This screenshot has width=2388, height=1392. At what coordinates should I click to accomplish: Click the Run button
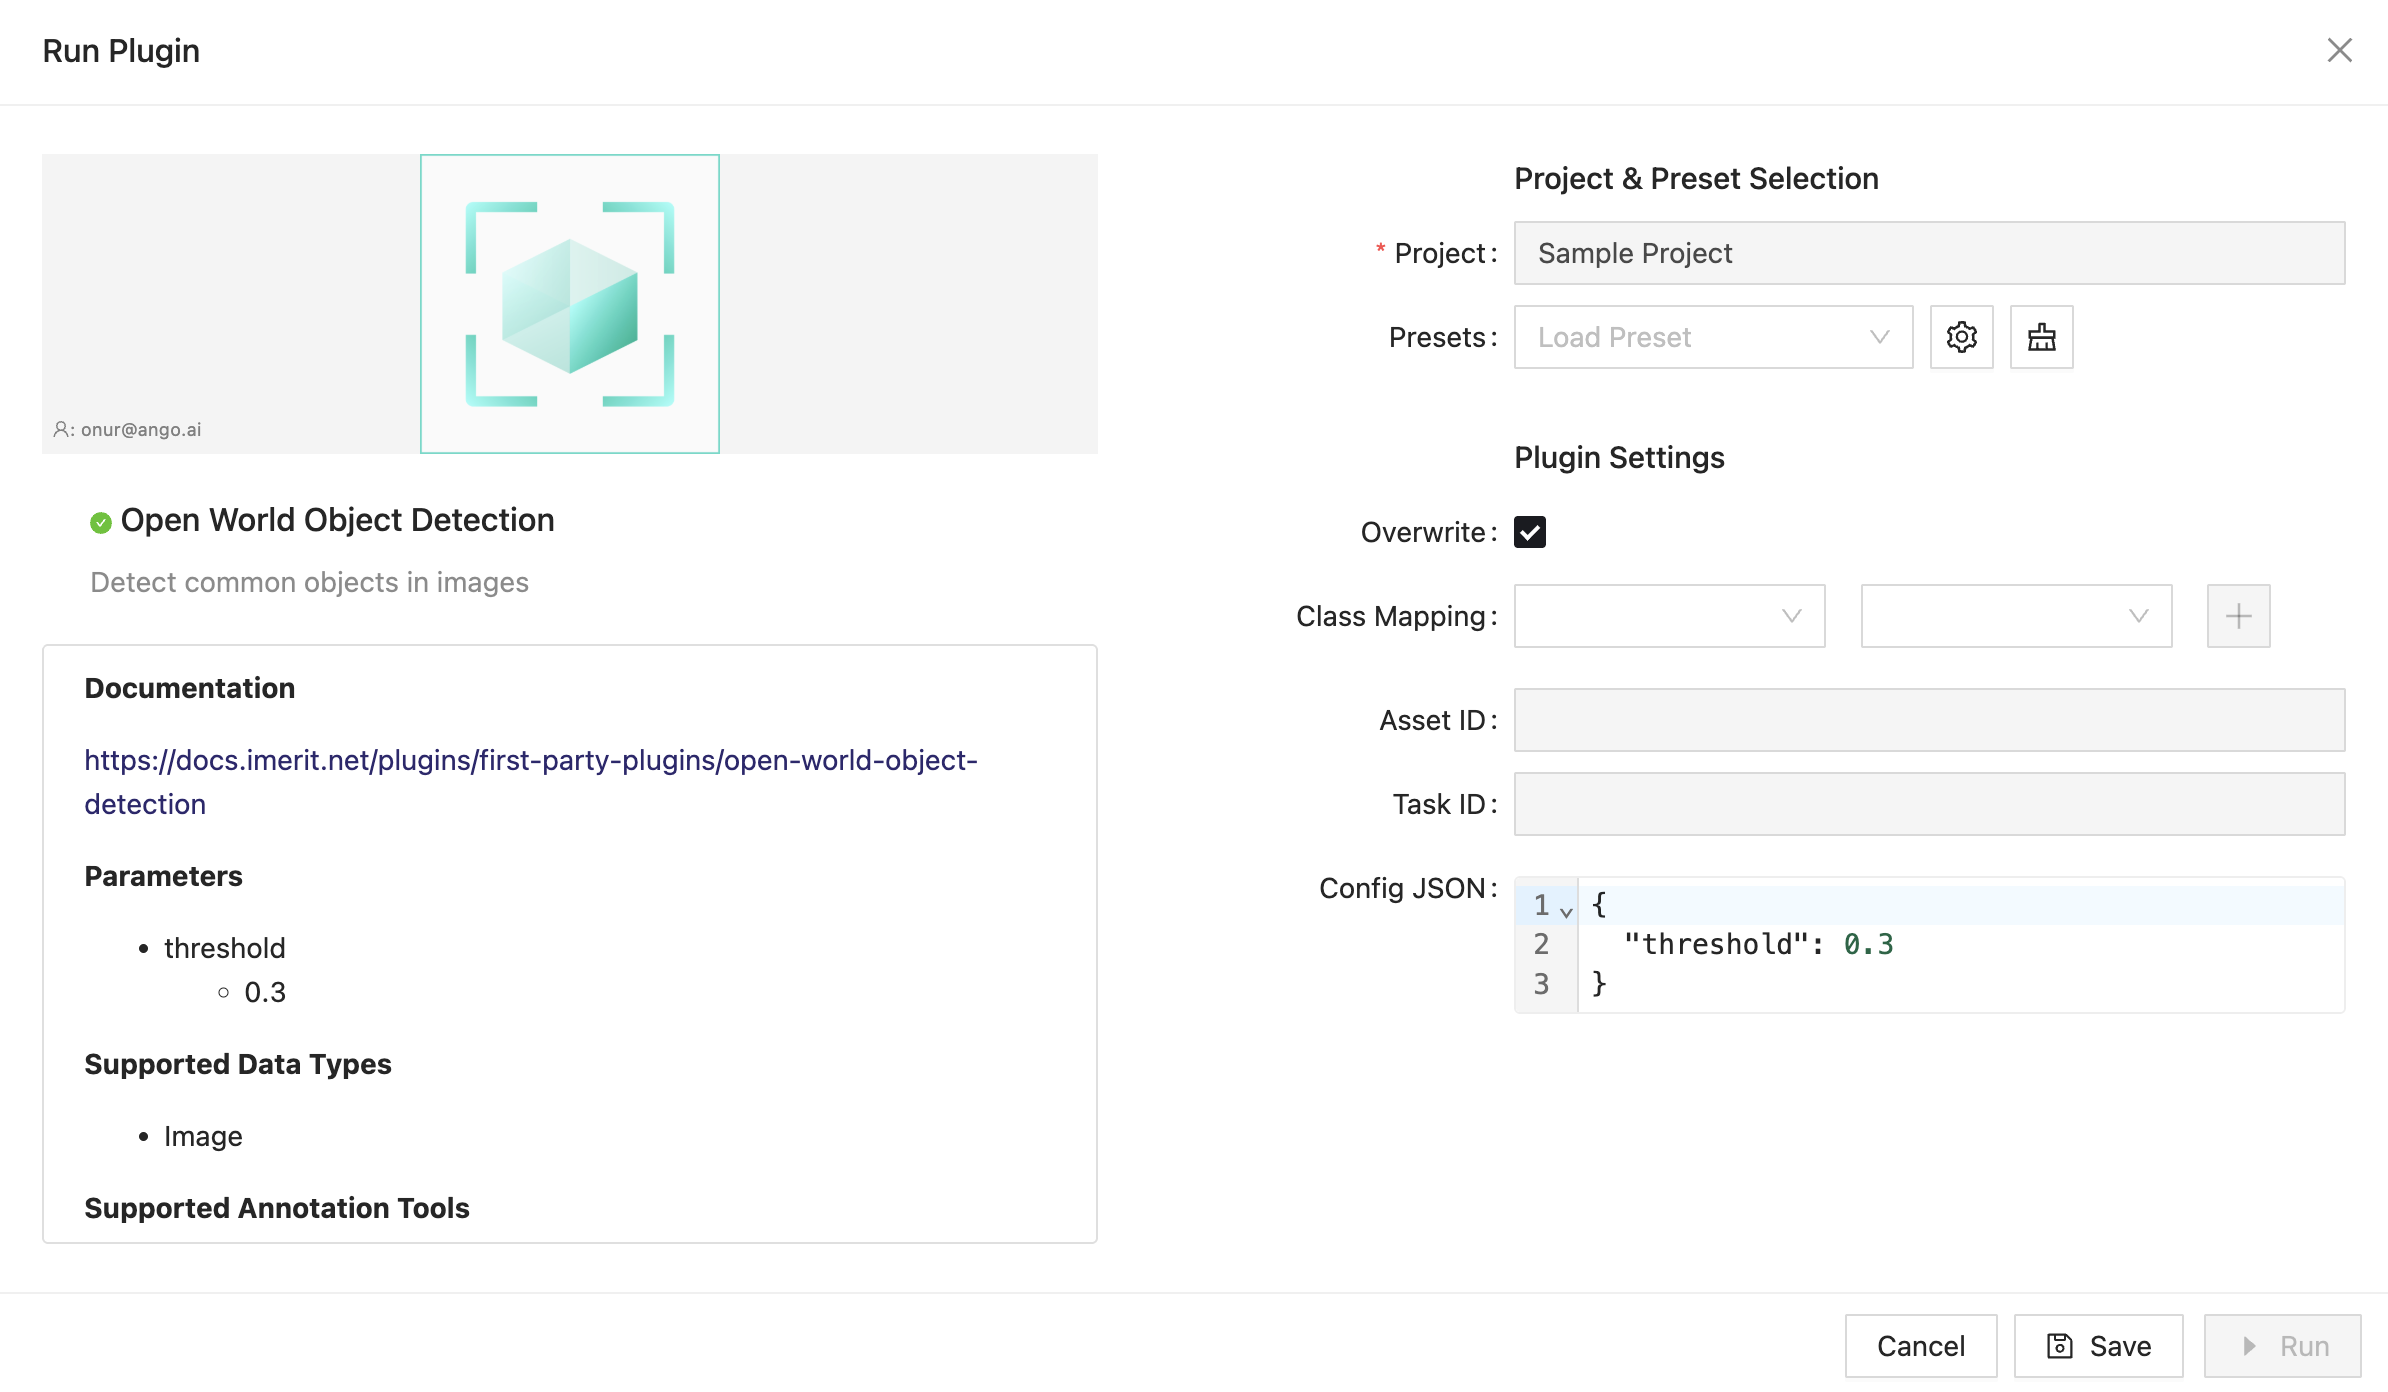(x=2282, y=1346)
